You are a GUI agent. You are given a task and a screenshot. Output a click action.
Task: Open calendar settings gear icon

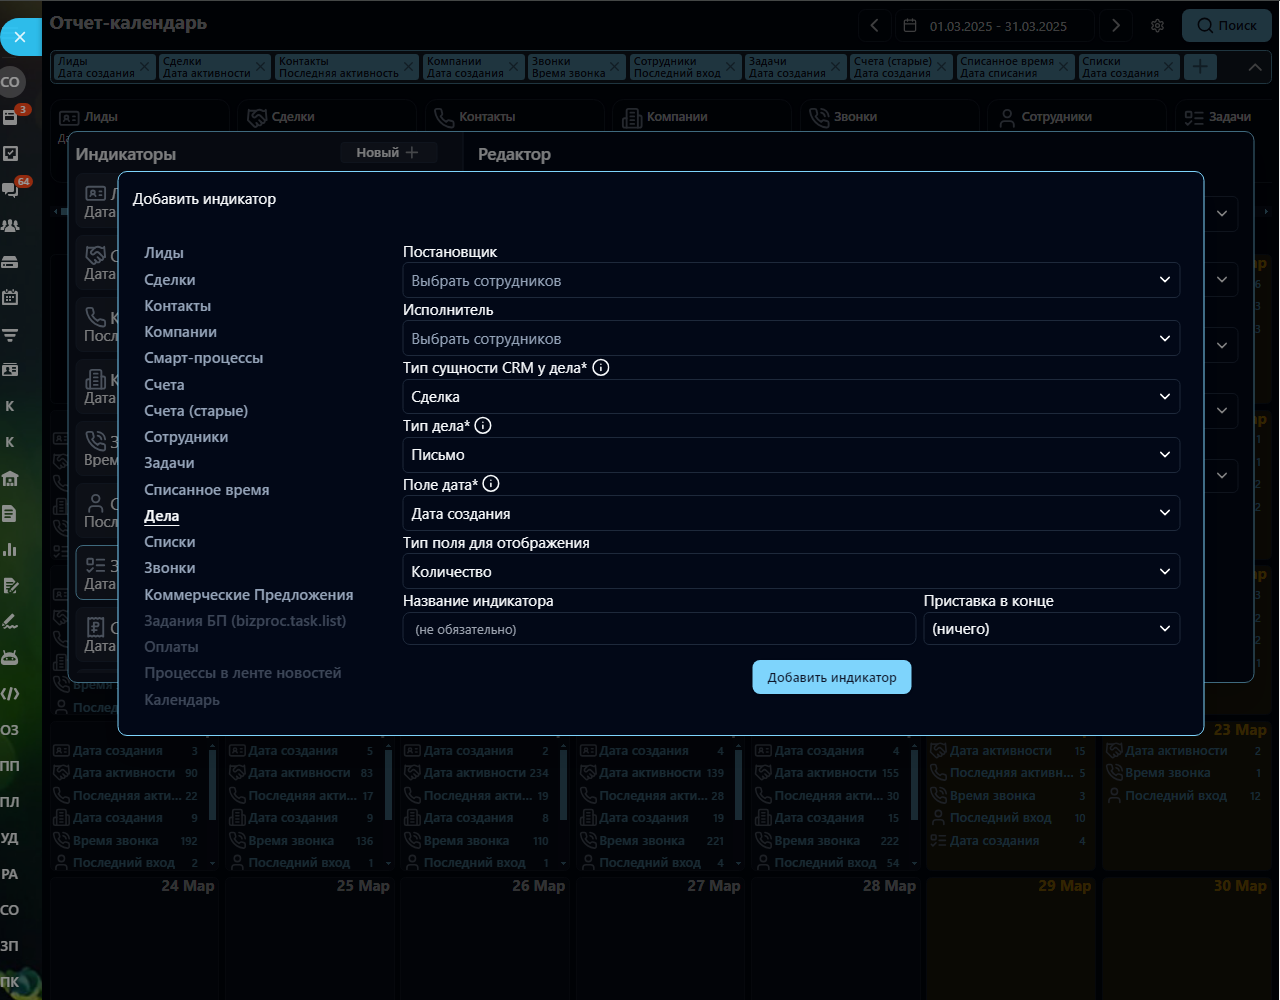(1157, 26)
